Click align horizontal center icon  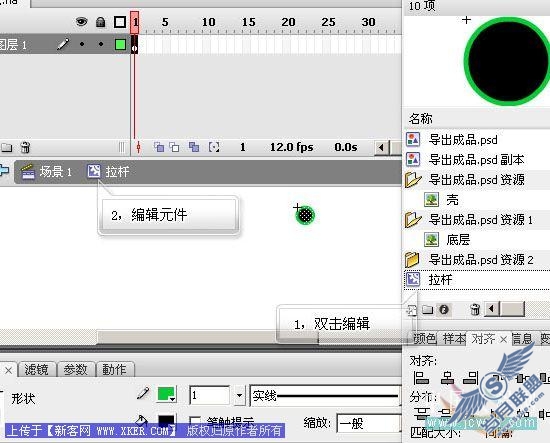447,378
